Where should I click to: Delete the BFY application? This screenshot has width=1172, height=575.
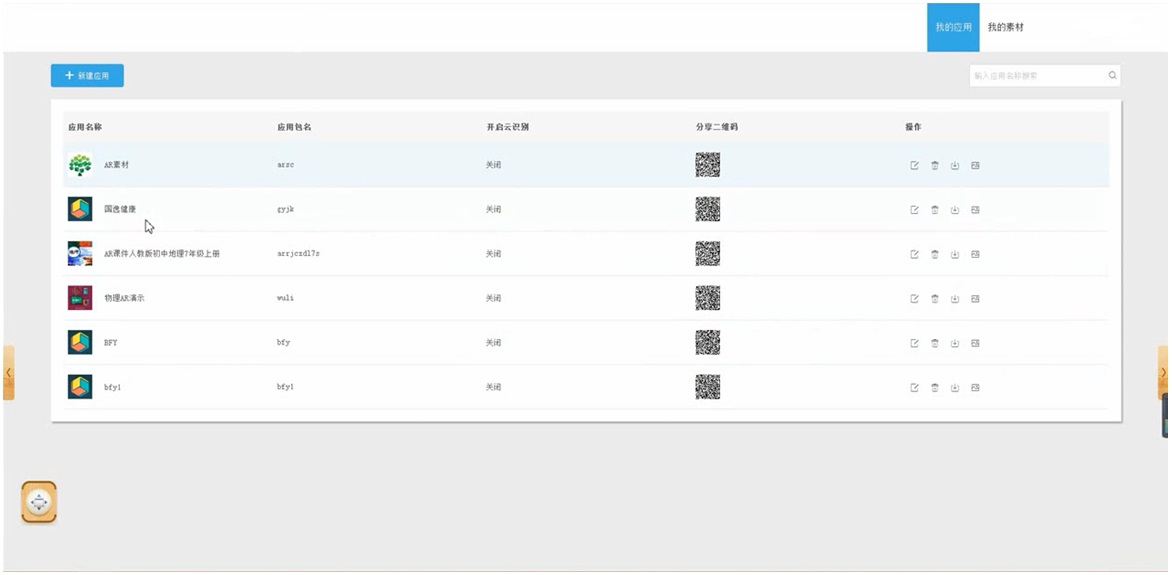tap(934, 343)
